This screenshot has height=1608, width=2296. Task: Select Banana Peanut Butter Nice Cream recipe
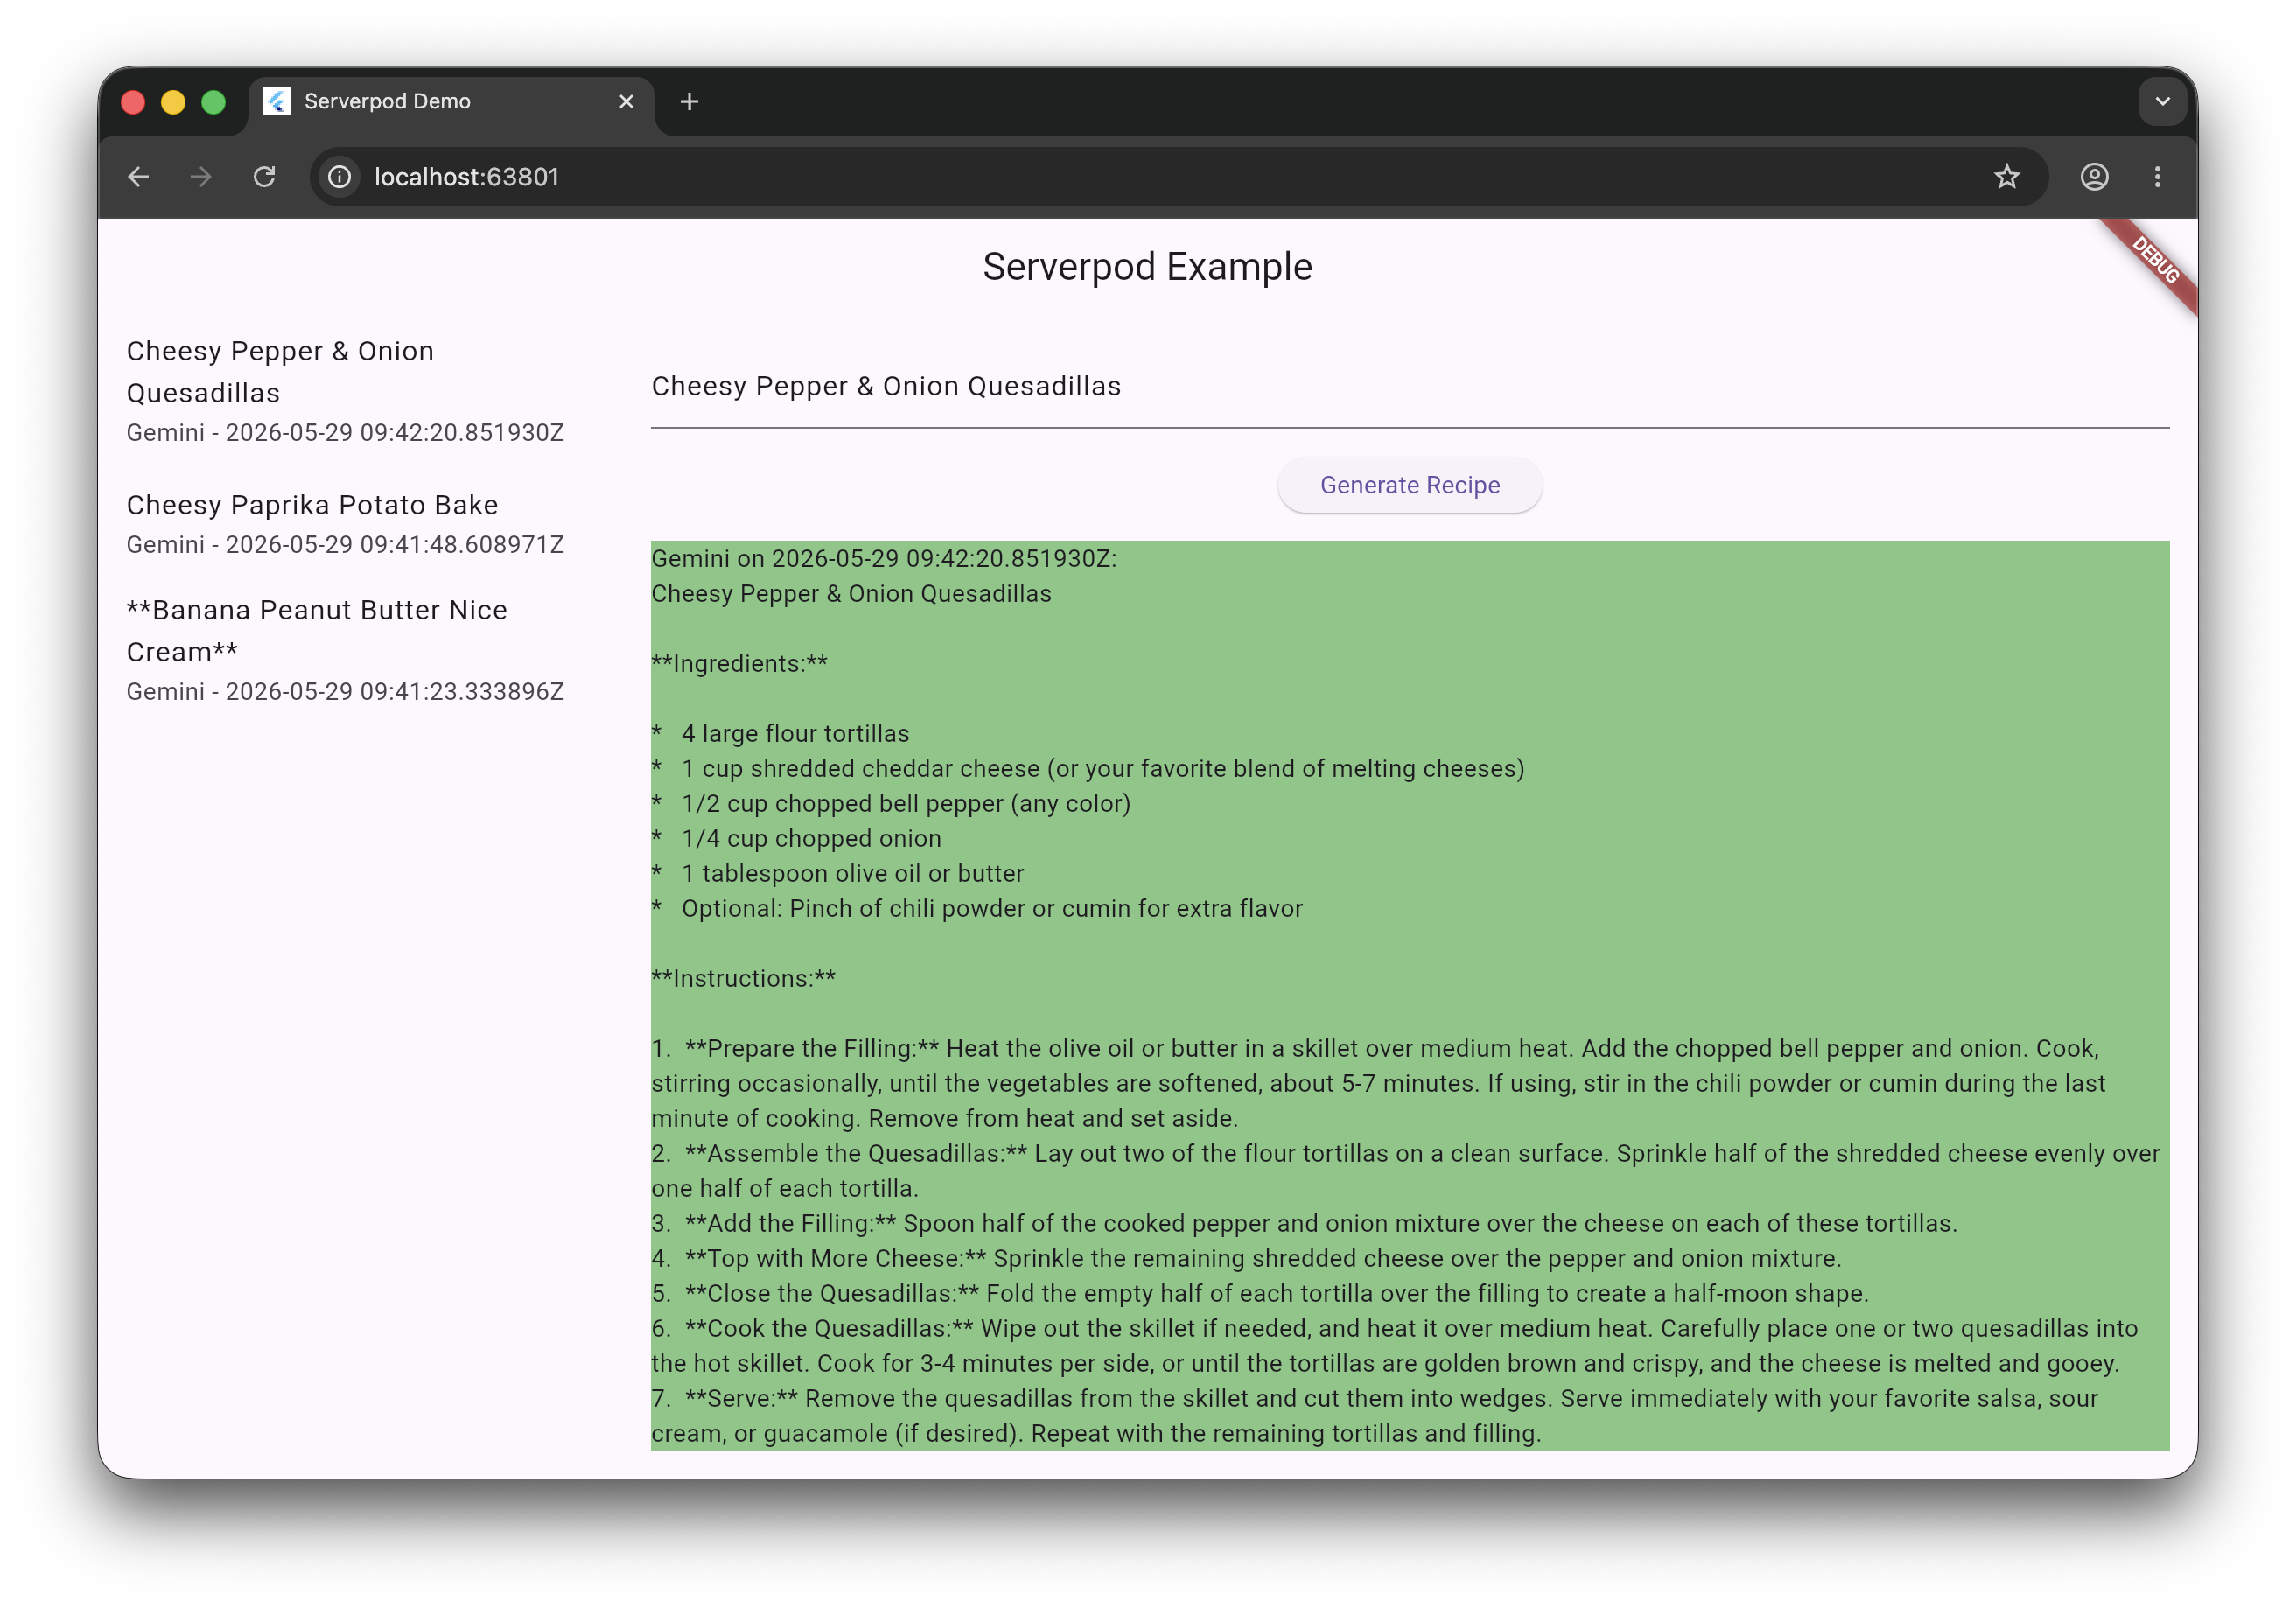pyautogui.click(x=345, y=650)
